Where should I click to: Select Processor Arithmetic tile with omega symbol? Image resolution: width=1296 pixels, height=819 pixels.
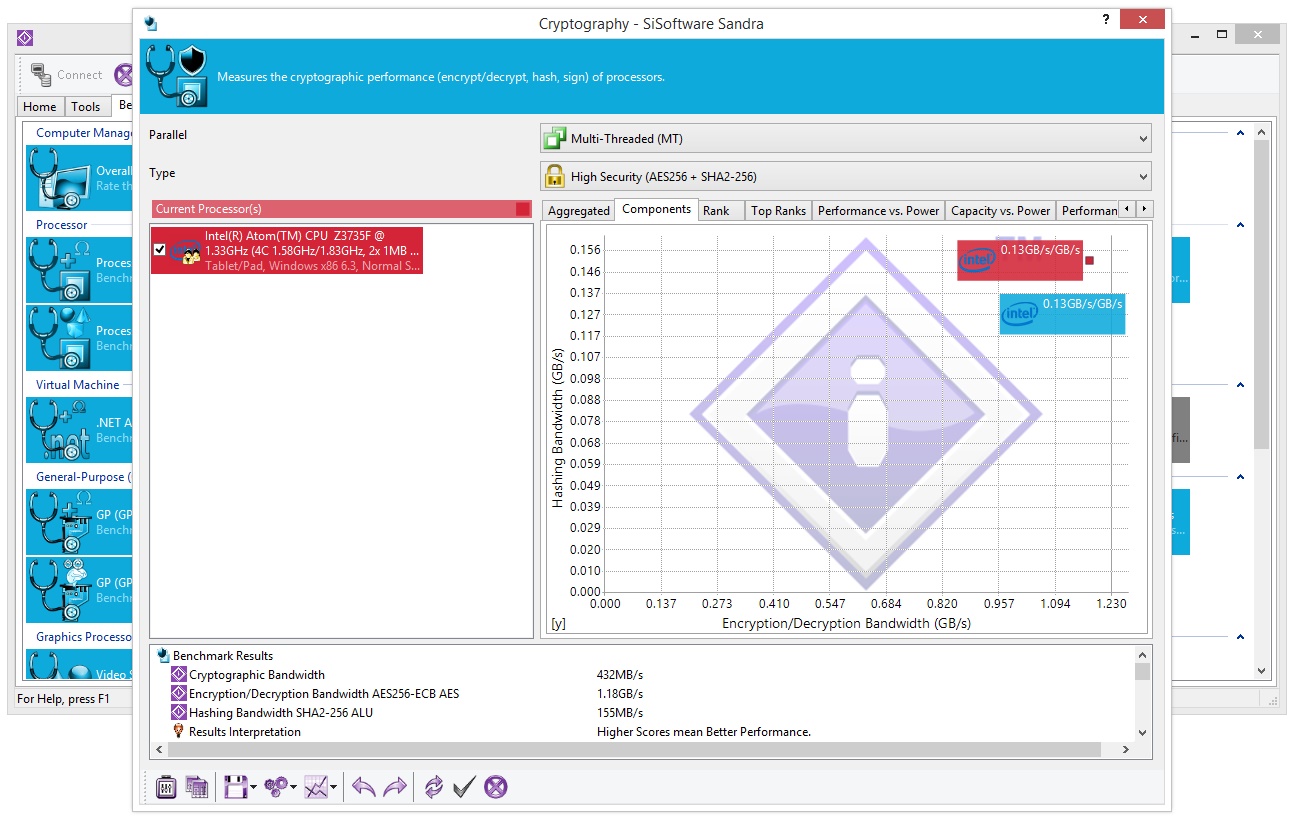coord(80,270)
